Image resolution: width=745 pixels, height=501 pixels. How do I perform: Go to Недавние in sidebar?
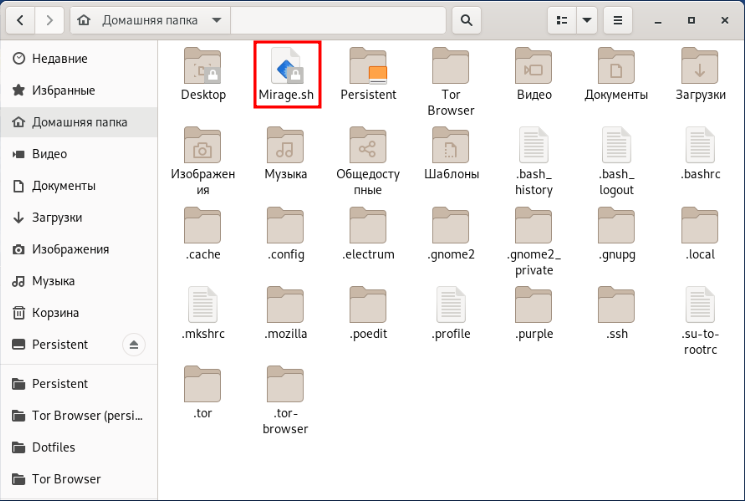click(59, 59)
